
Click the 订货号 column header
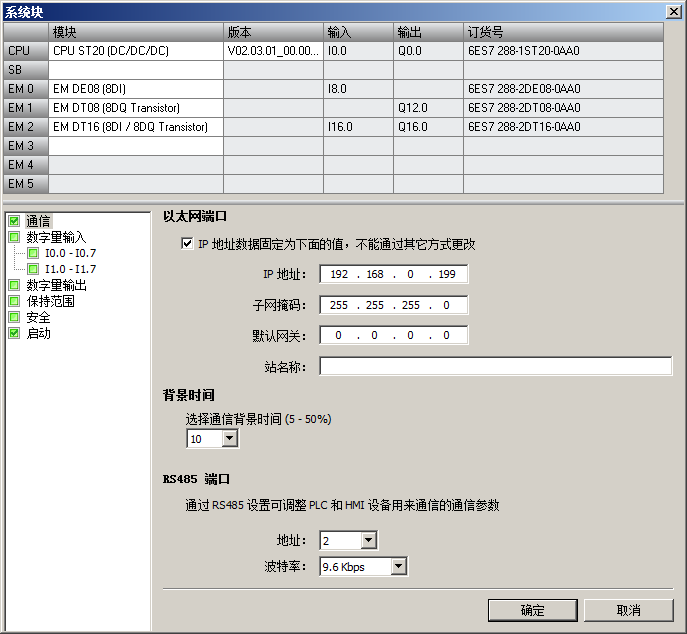563,32
